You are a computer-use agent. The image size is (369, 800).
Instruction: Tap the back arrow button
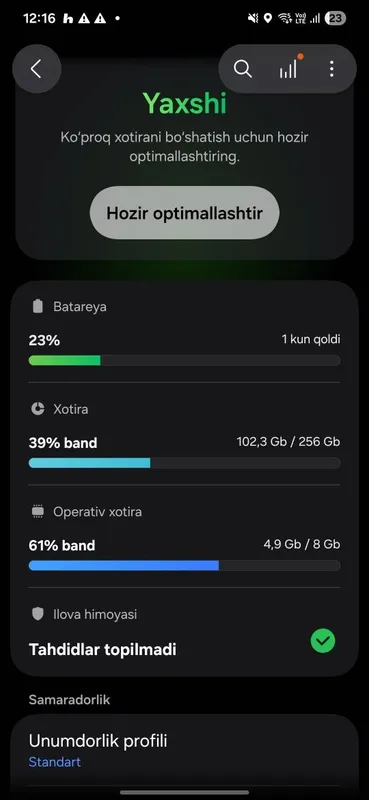[x=36, y=68]
